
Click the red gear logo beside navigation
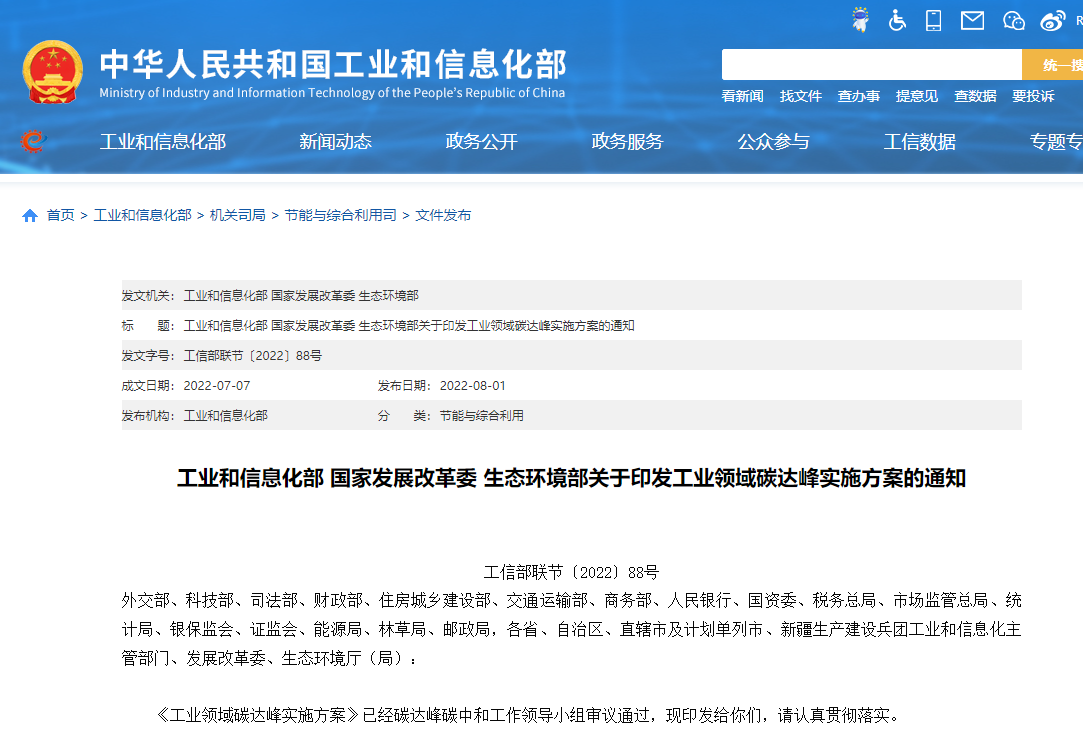click(x=34, y=142)
